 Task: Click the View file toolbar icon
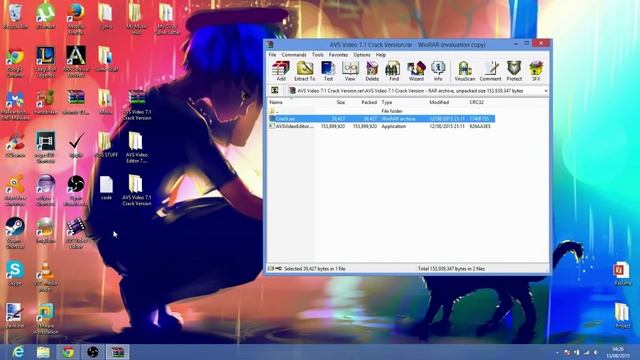(350, 71)
